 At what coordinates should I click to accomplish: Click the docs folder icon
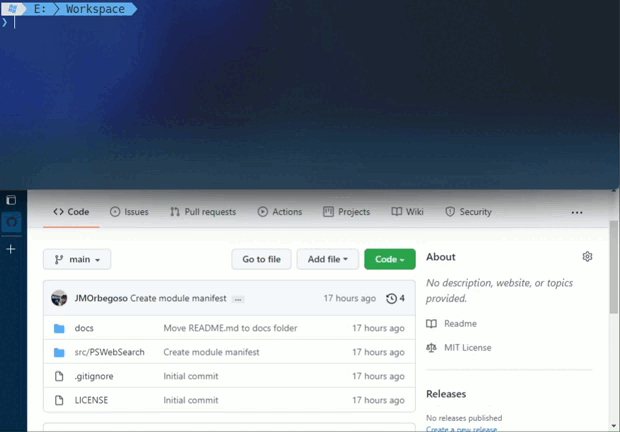tap(59, 328)
